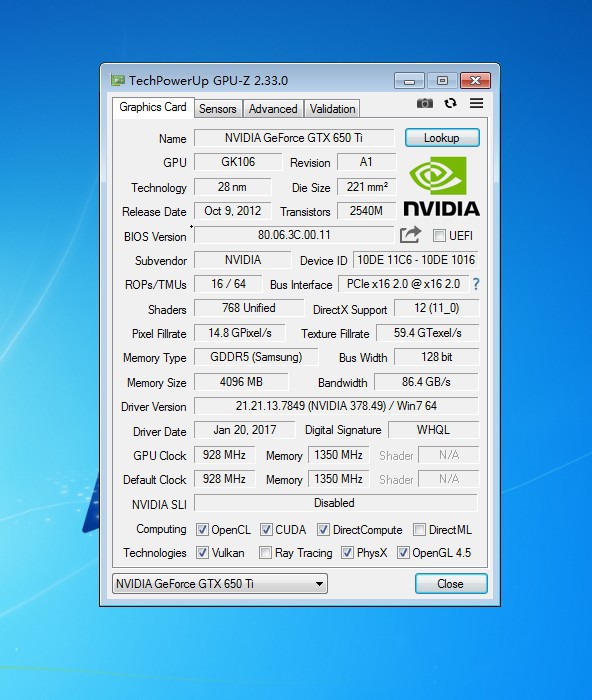The image size is (592, 700).
Task: Click the Computing label
Action: 161,529
